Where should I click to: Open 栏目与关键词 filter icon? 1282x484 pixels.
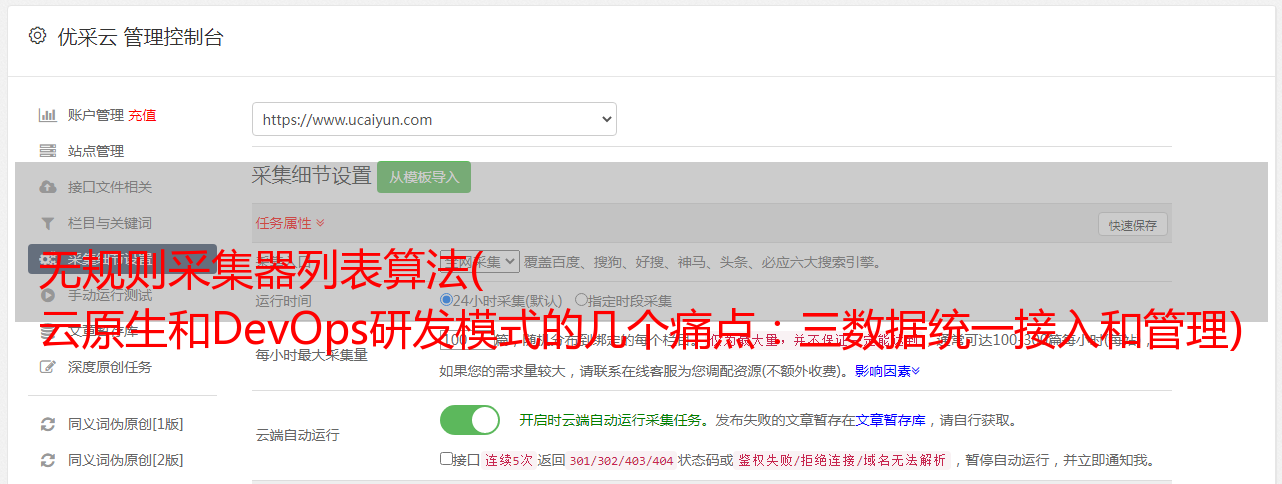click(x=47, y=223)
